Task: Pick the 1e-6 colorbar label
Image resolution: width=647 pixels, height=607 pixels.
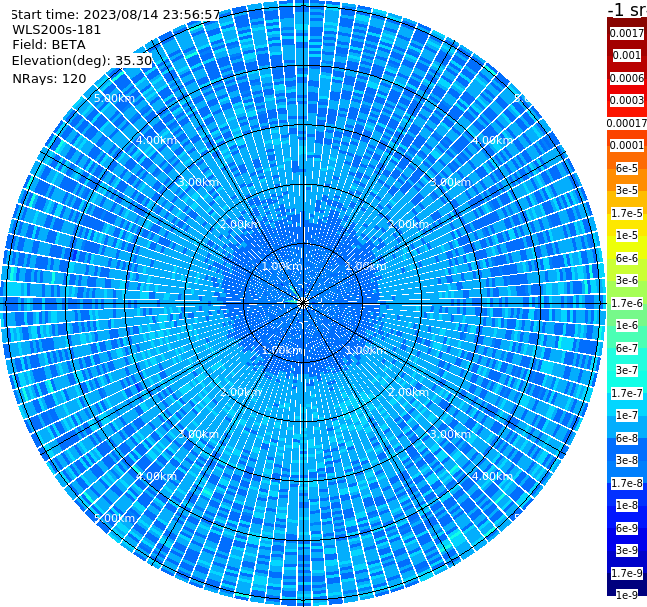Action: click(627, 325)
